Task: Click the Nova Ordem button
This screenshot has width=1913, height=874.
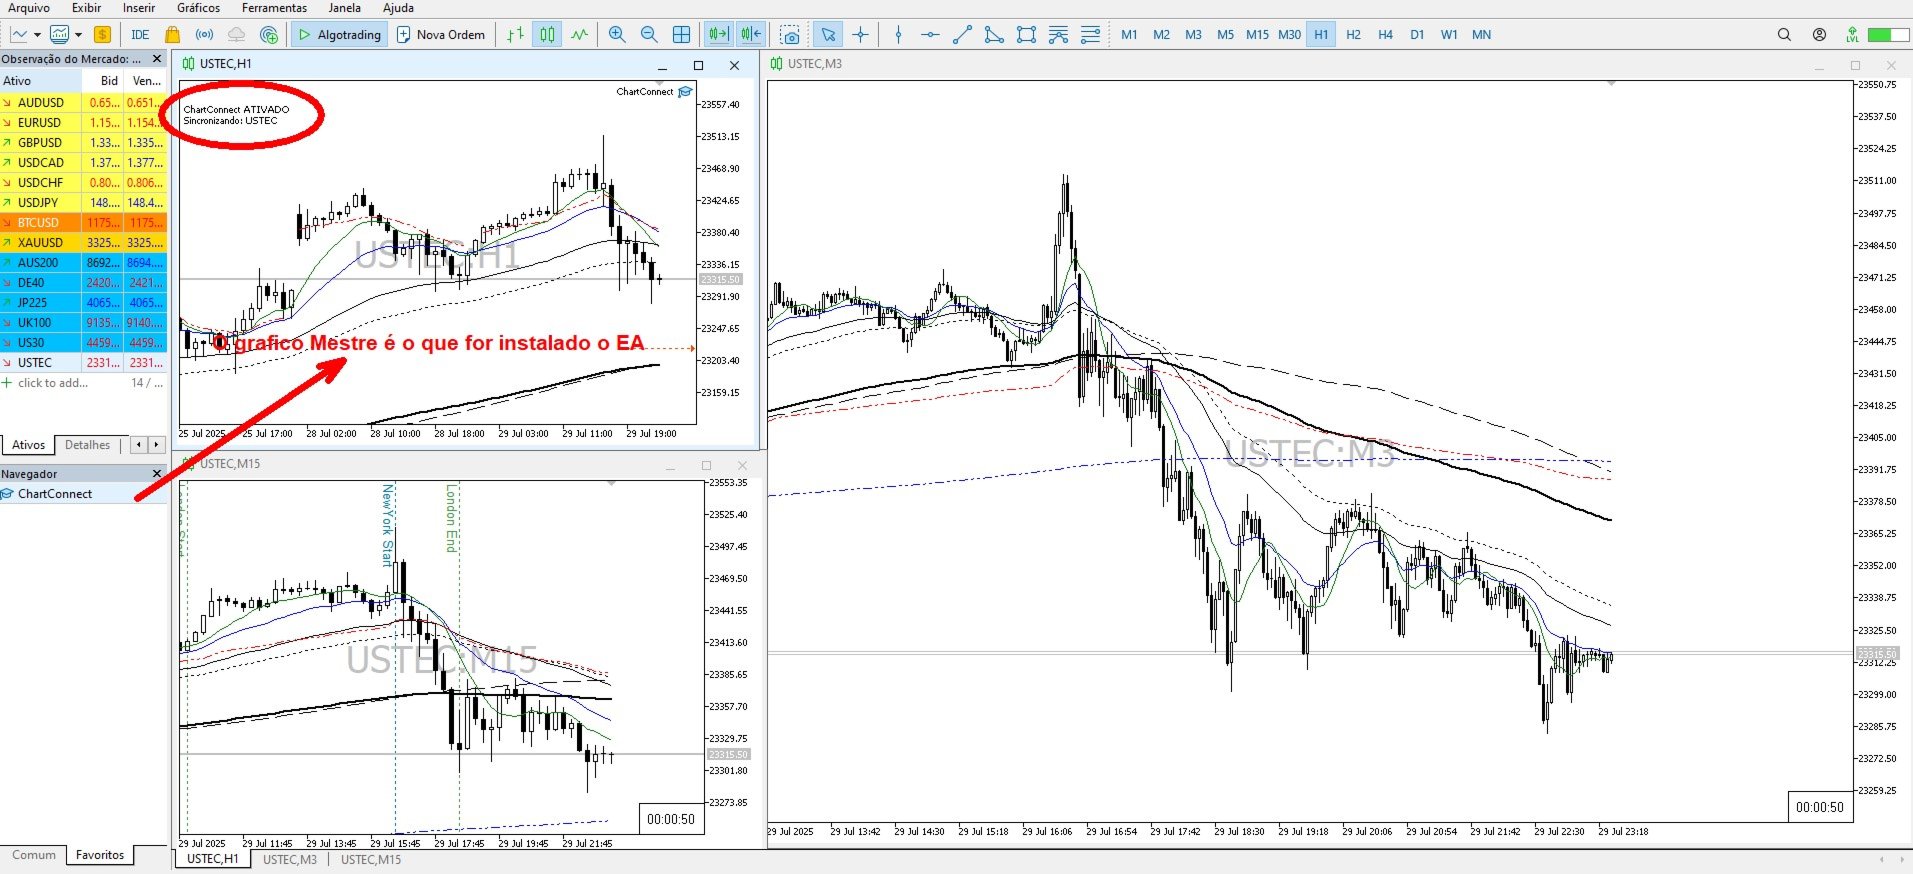Action: click(441, 35)
